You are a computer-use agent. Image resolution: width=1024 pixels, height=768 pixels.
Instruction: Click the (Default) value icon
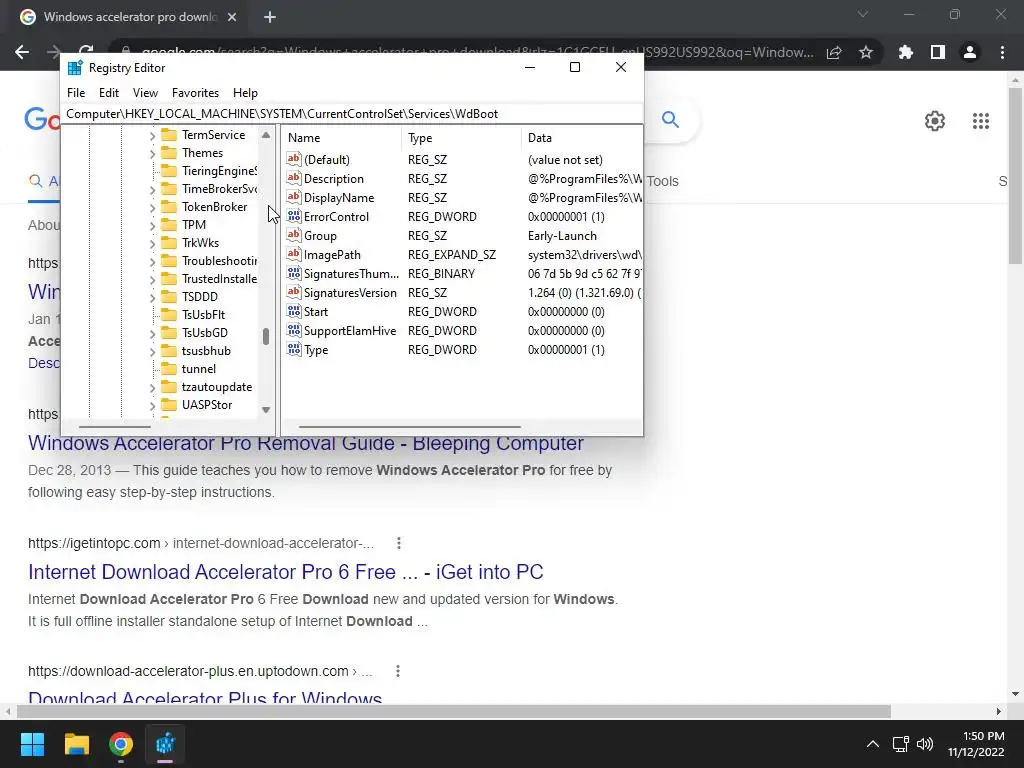tap(294, 159)
